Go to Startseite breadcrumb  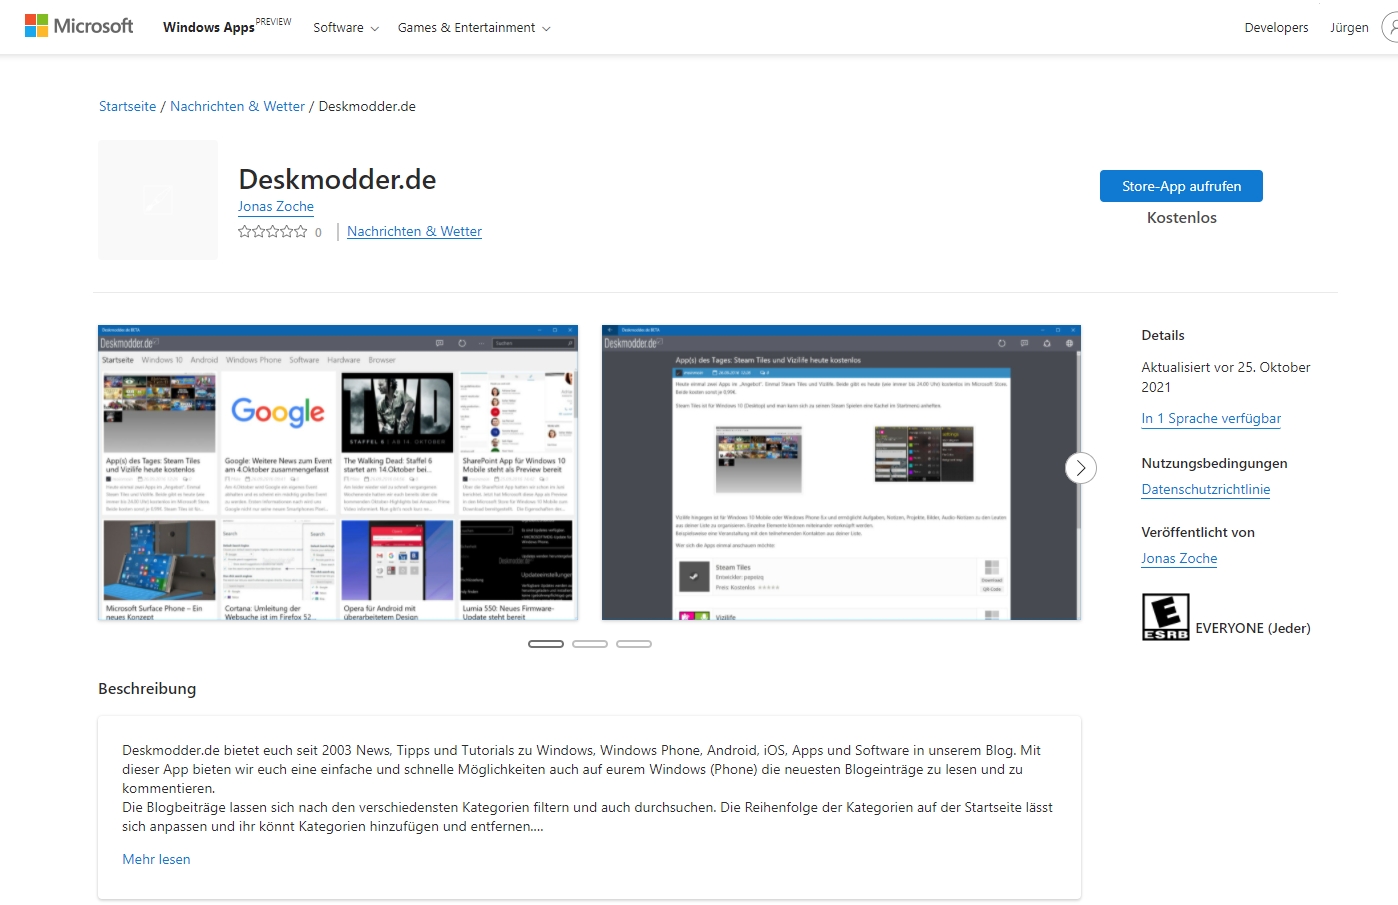pos(127,106)
